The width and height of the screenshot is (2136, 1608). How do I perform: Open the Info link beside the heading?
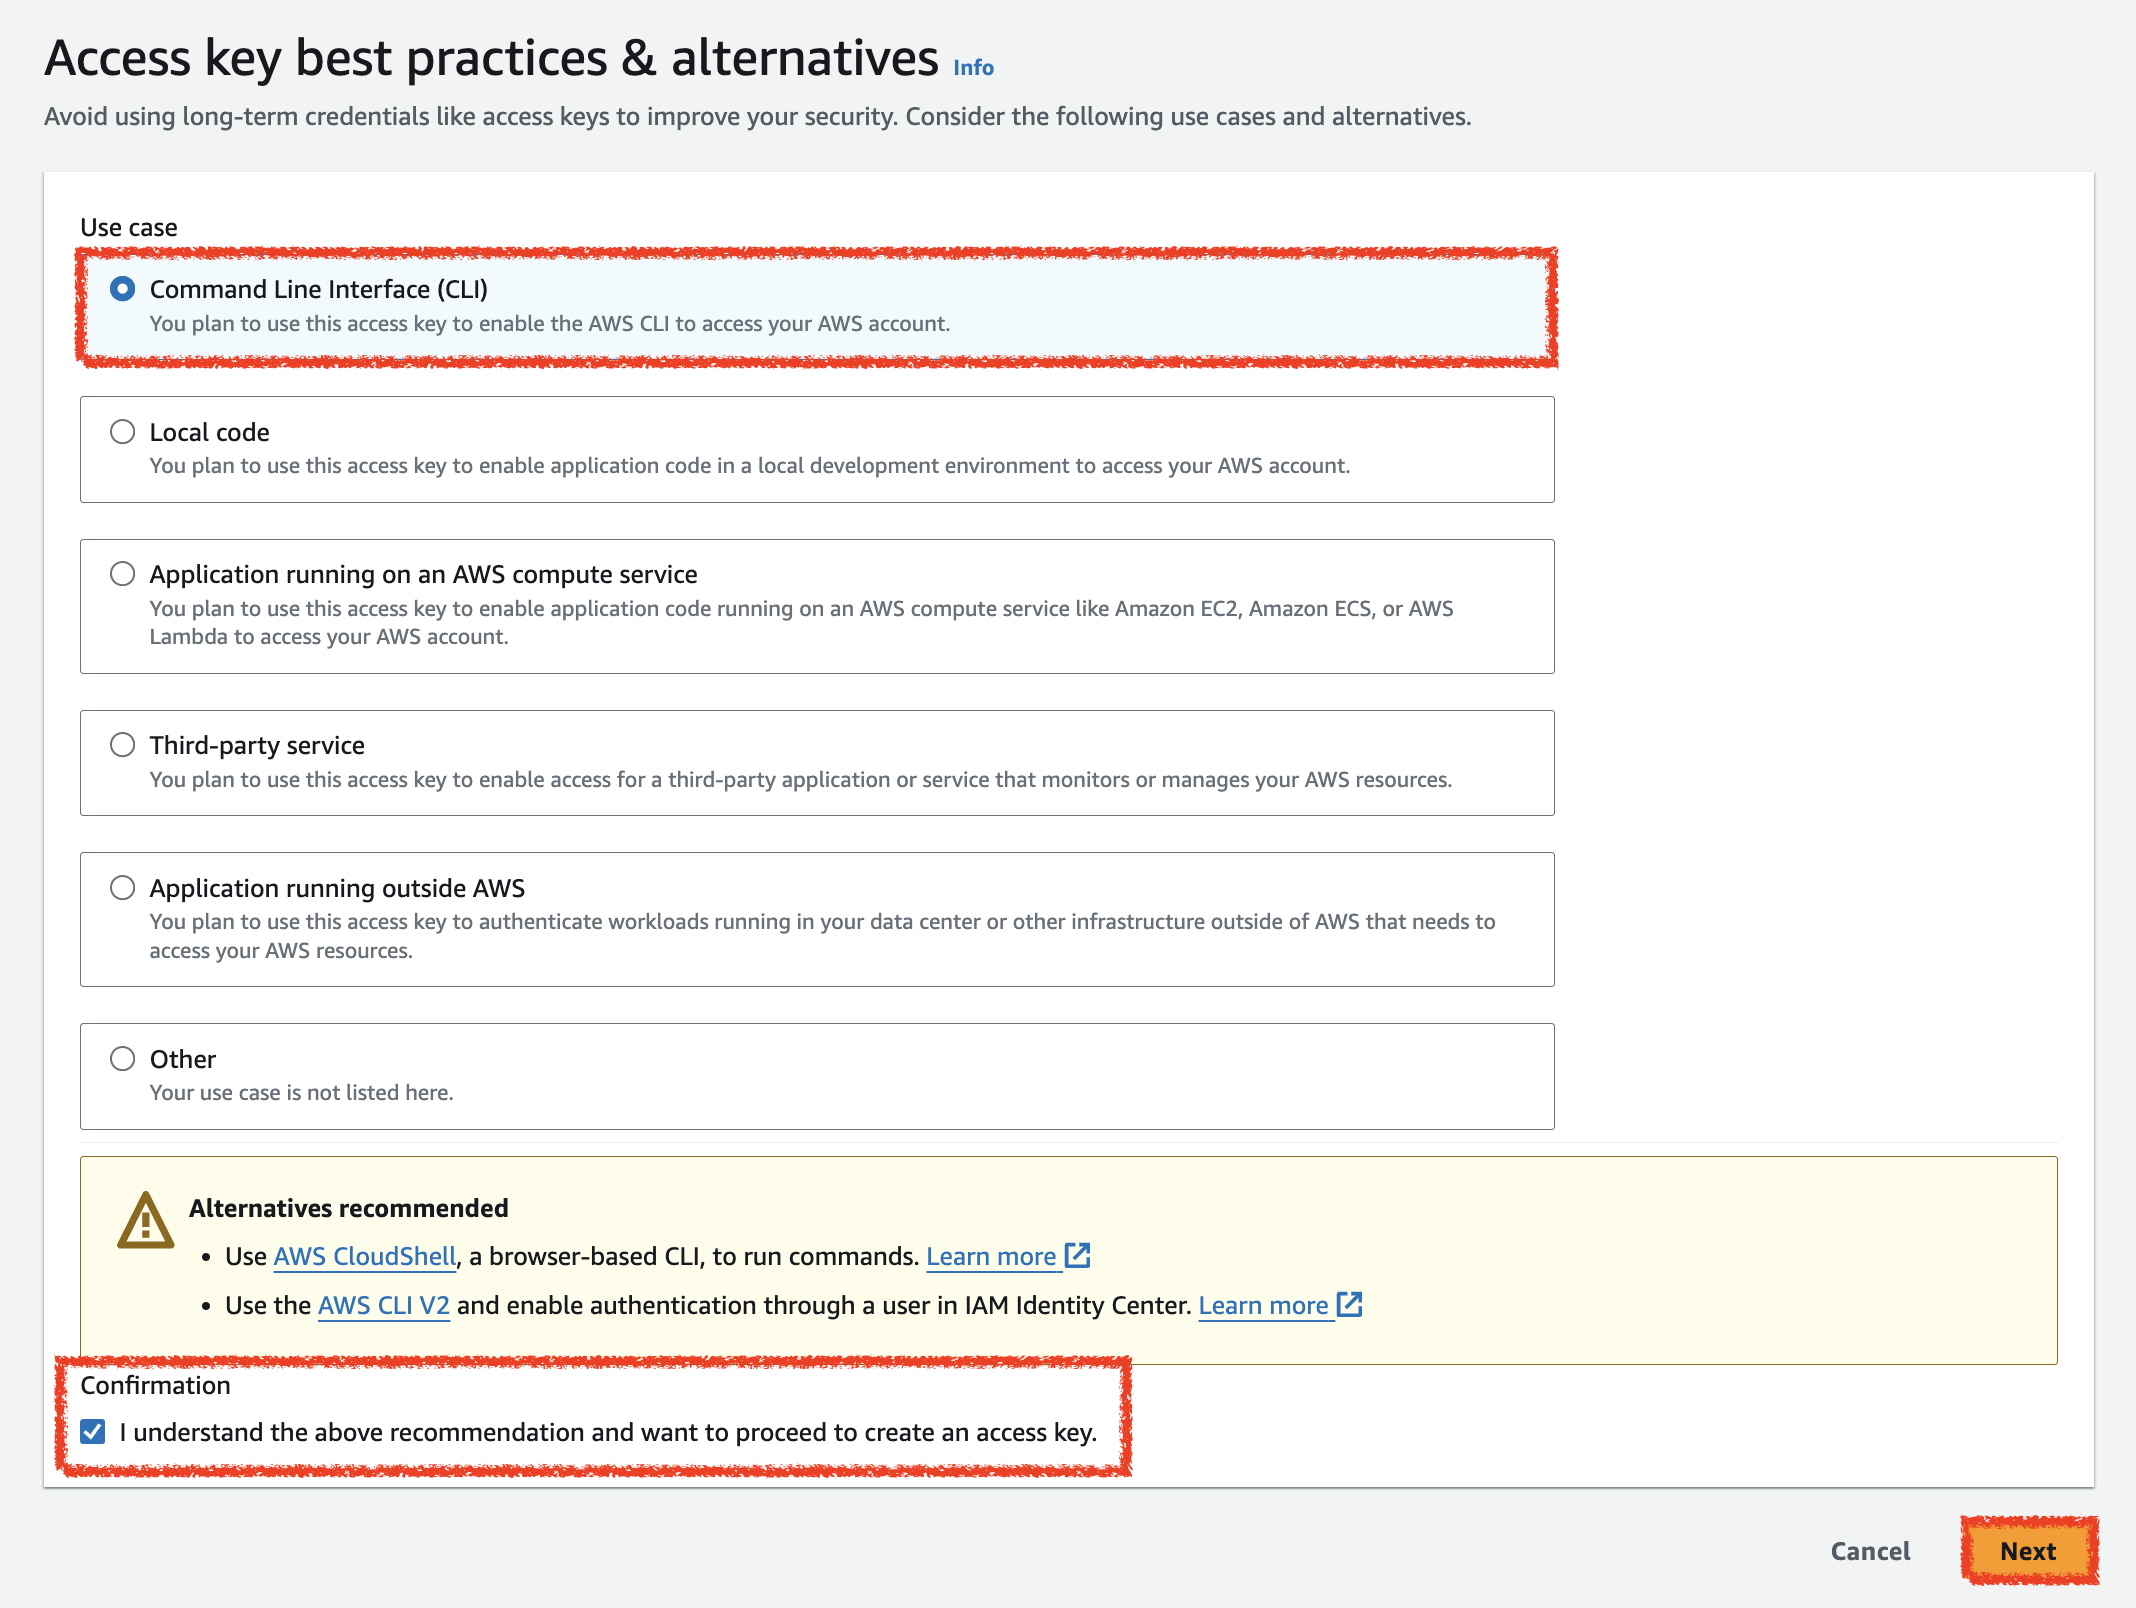pos(973,68)
